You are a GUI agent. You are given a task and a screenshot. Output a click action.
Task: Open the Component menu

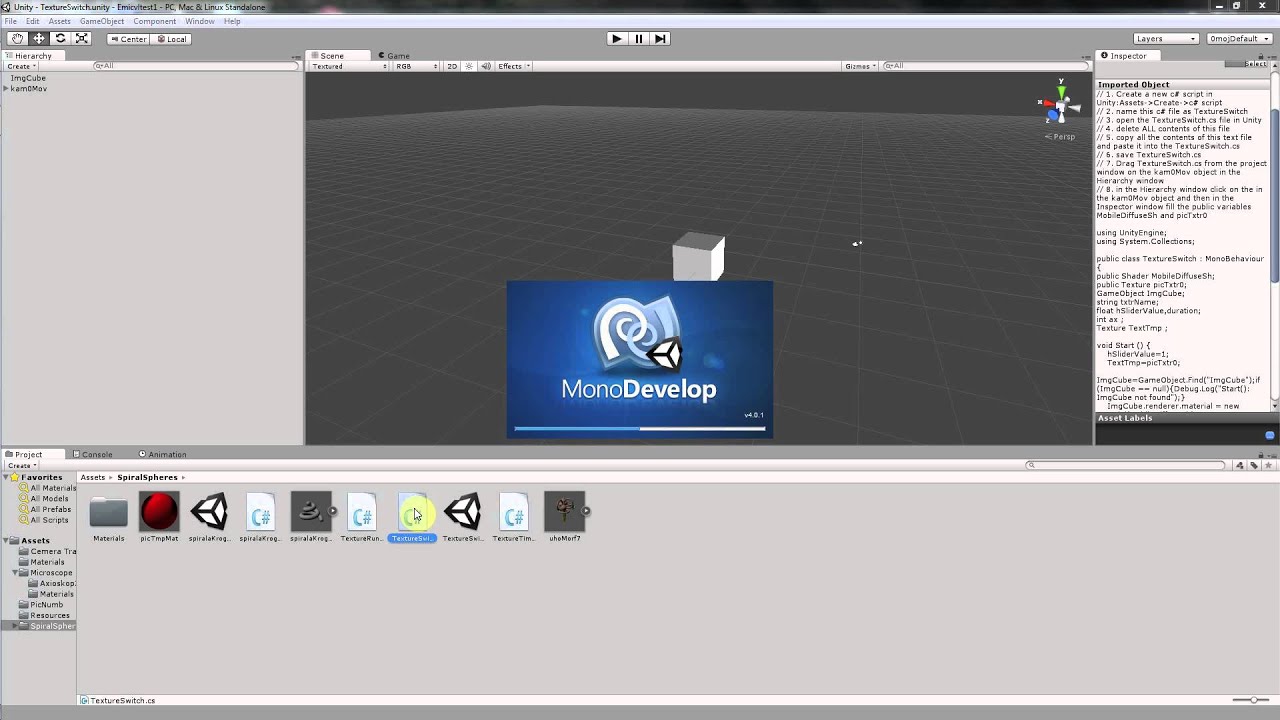[154, 21]
